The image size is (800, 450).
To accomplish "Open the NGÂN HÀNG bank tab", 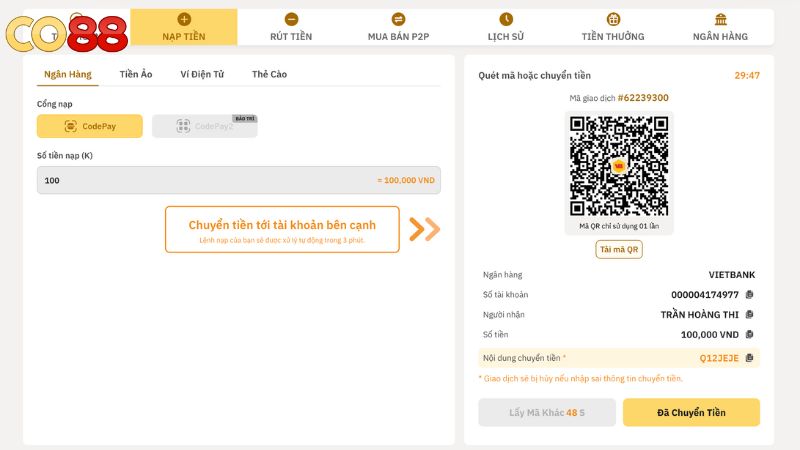I will click(x=720, y=27).
